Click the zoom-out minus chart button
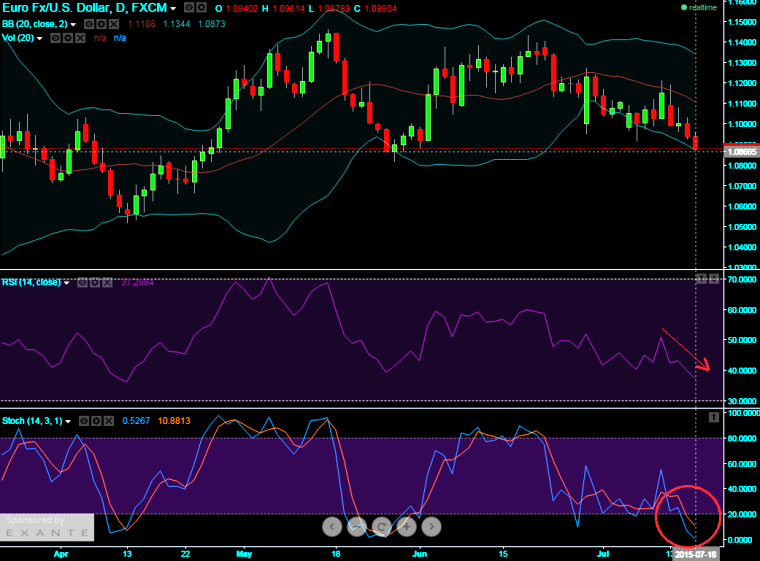The width and height of the screenshot is (760, 561). coord(357,527)
